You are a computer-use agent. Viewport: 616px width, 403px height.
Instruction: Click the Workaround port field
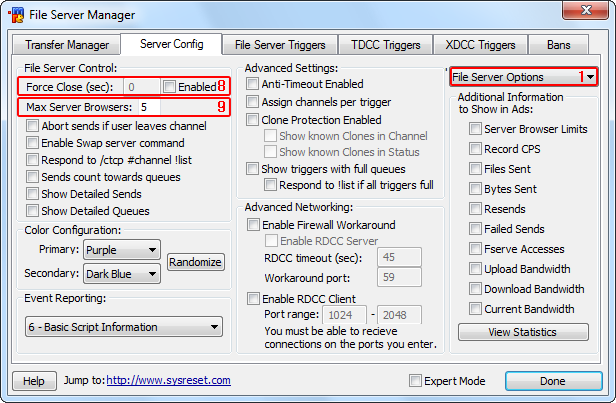click(399, 277)
